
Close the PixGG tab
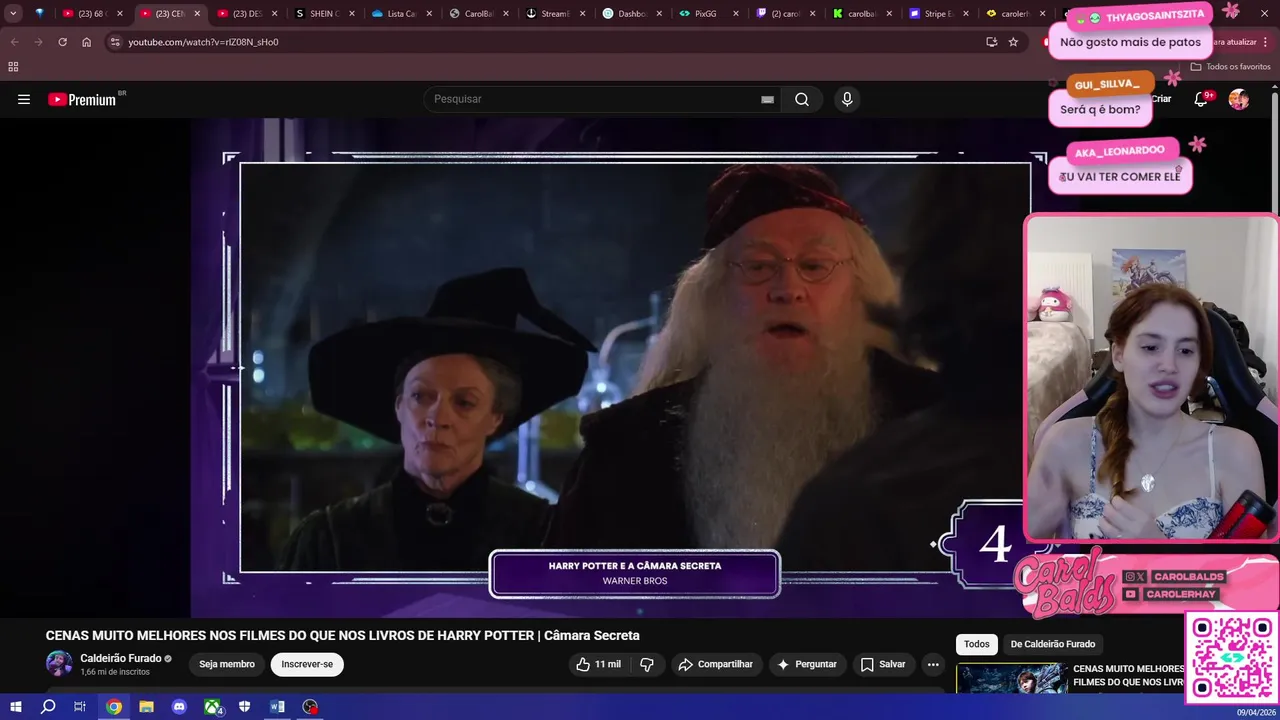(736, 14)
